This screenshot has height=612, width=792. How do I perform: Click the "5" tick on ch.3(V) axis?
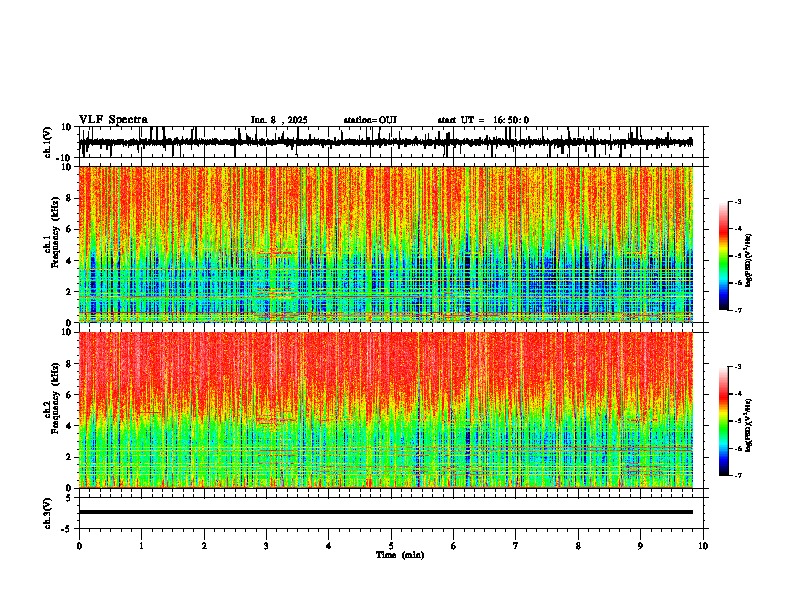70,498
